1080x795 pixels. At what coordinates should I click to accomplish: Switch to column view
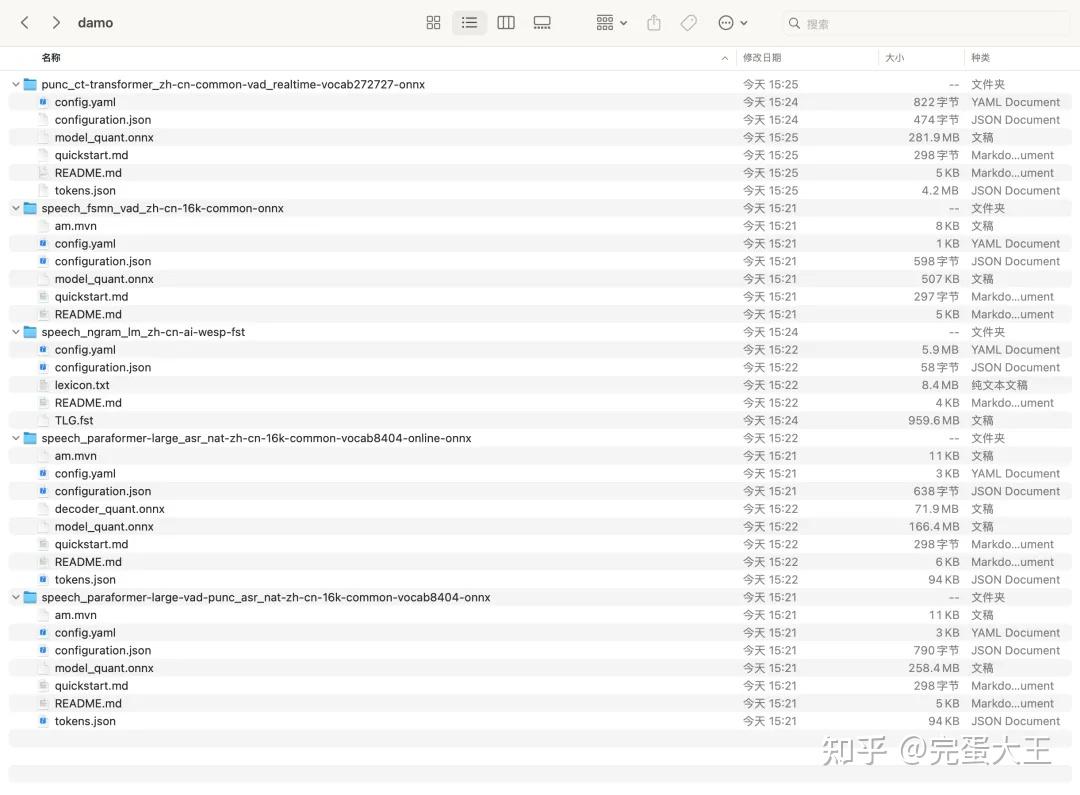506,22
